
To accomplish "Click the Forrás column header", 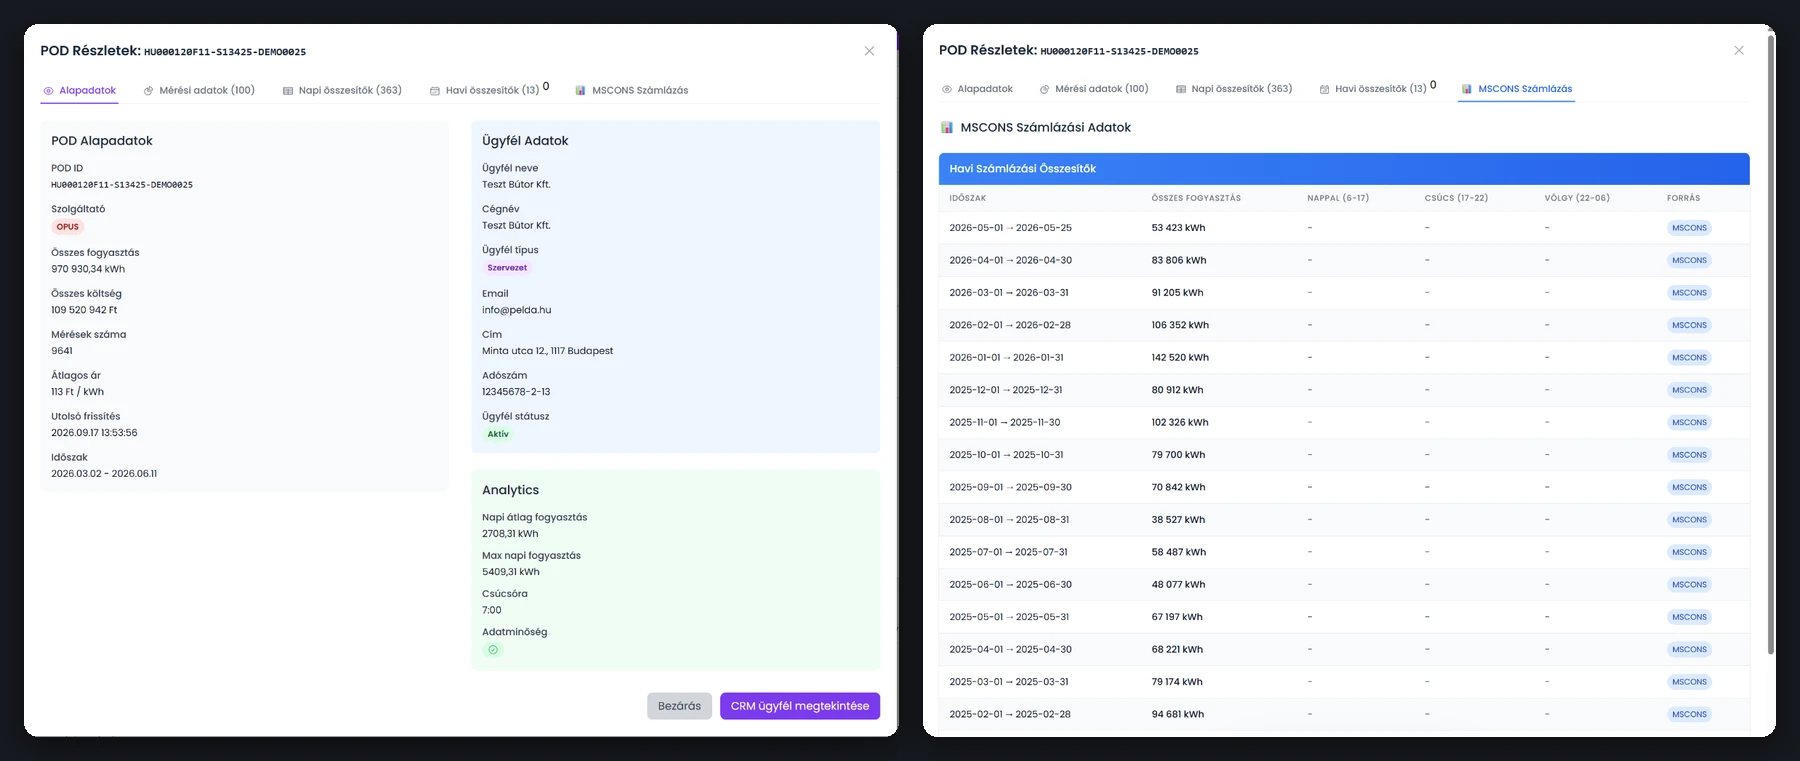I will coord(1683,198).
